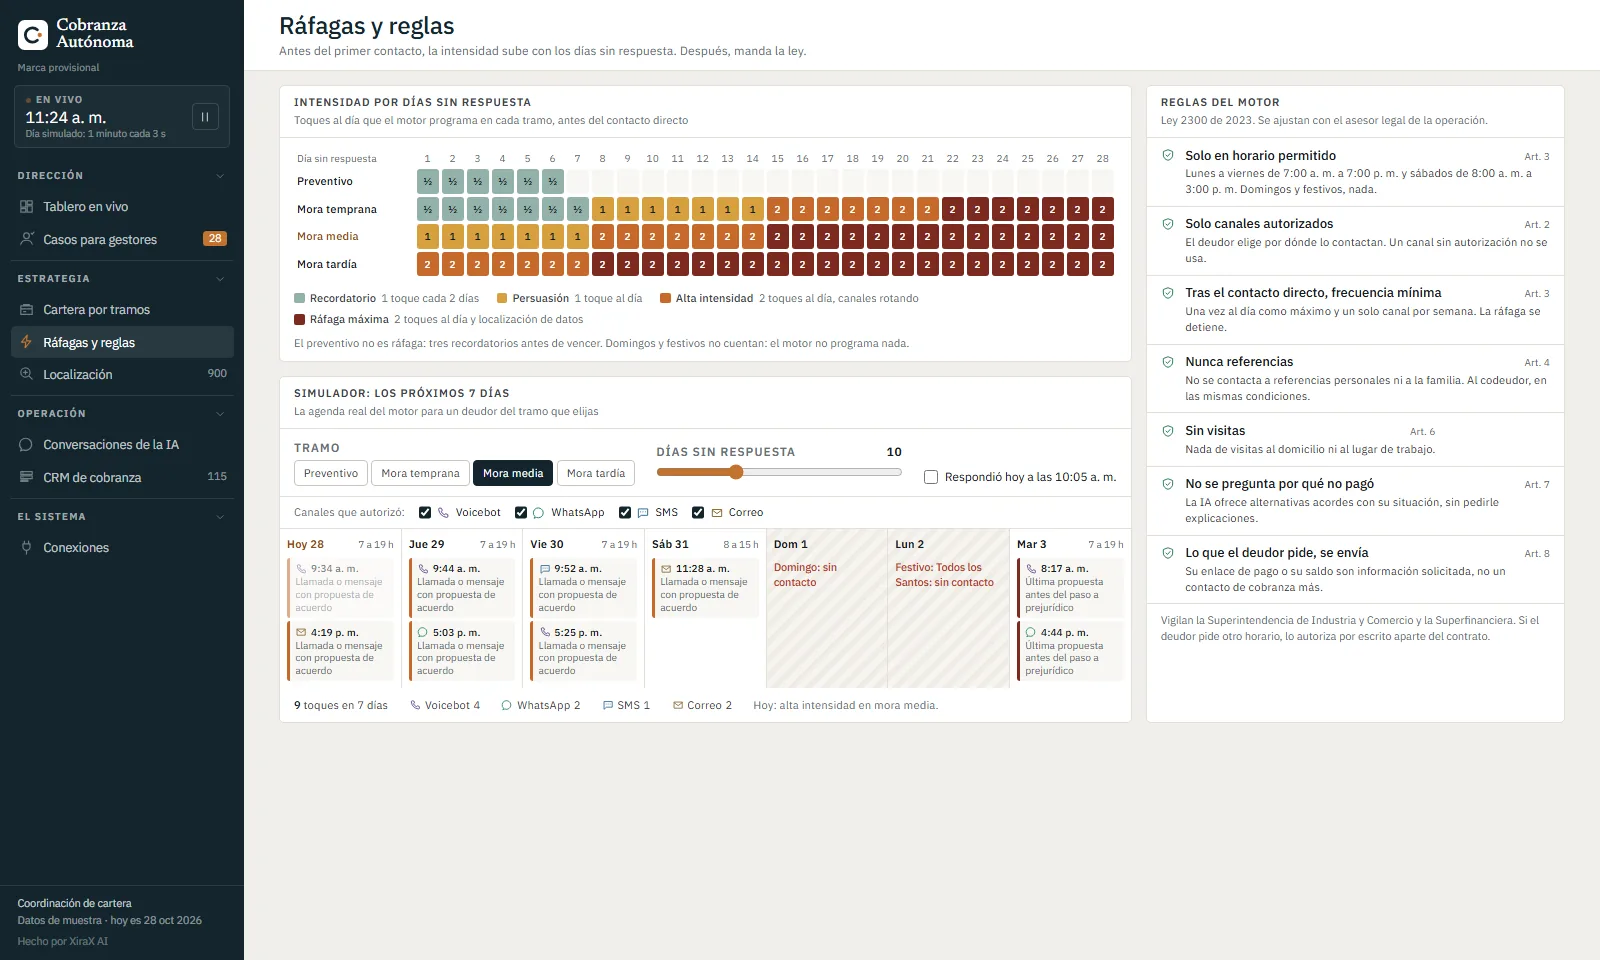This screenshot has height=960, width=1600.
Task: Click shield icon beside Solo en horario permitido
Action: (x=1168, y=155)
